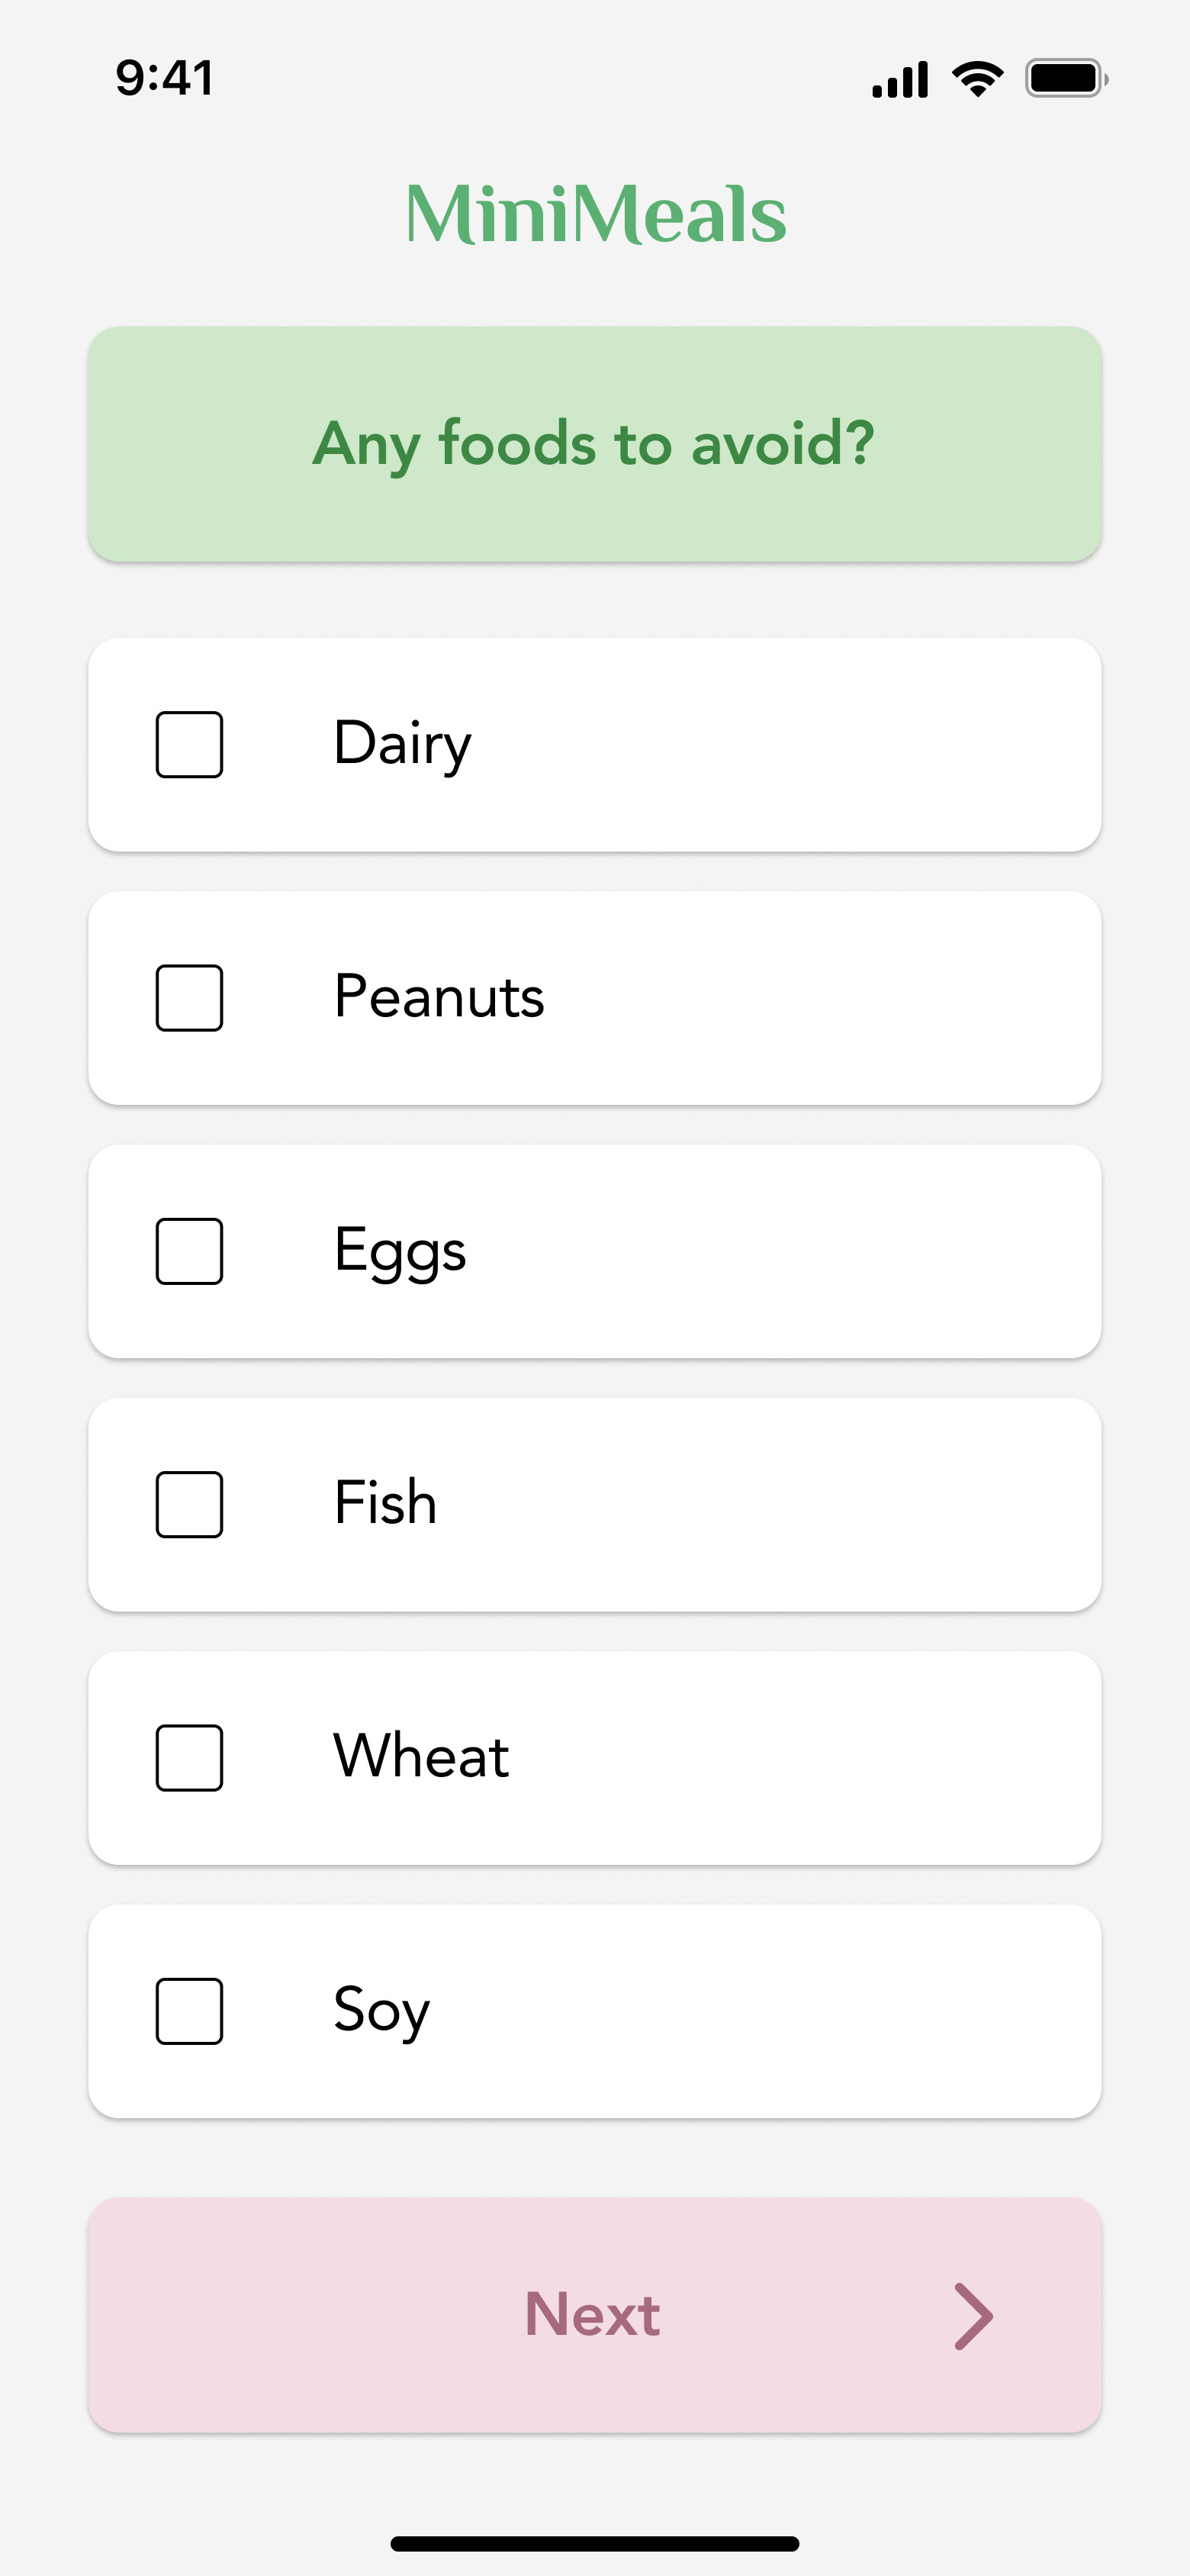The height and width of the screenshot is (2576, 1190).
Task: Tap the chevron arrow on Next
Action: (972, 2315)
